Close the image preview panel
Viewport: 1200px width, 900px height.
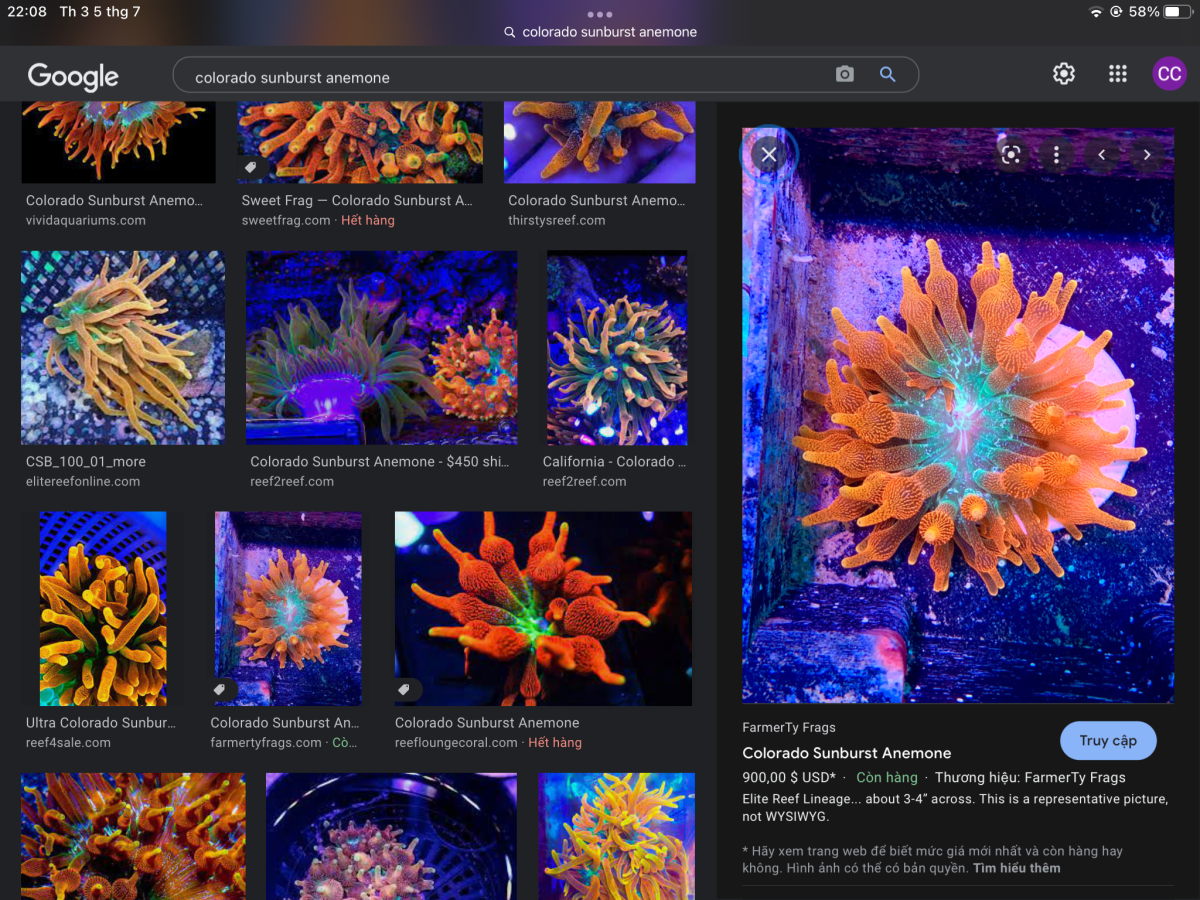[x=768, y=155]
